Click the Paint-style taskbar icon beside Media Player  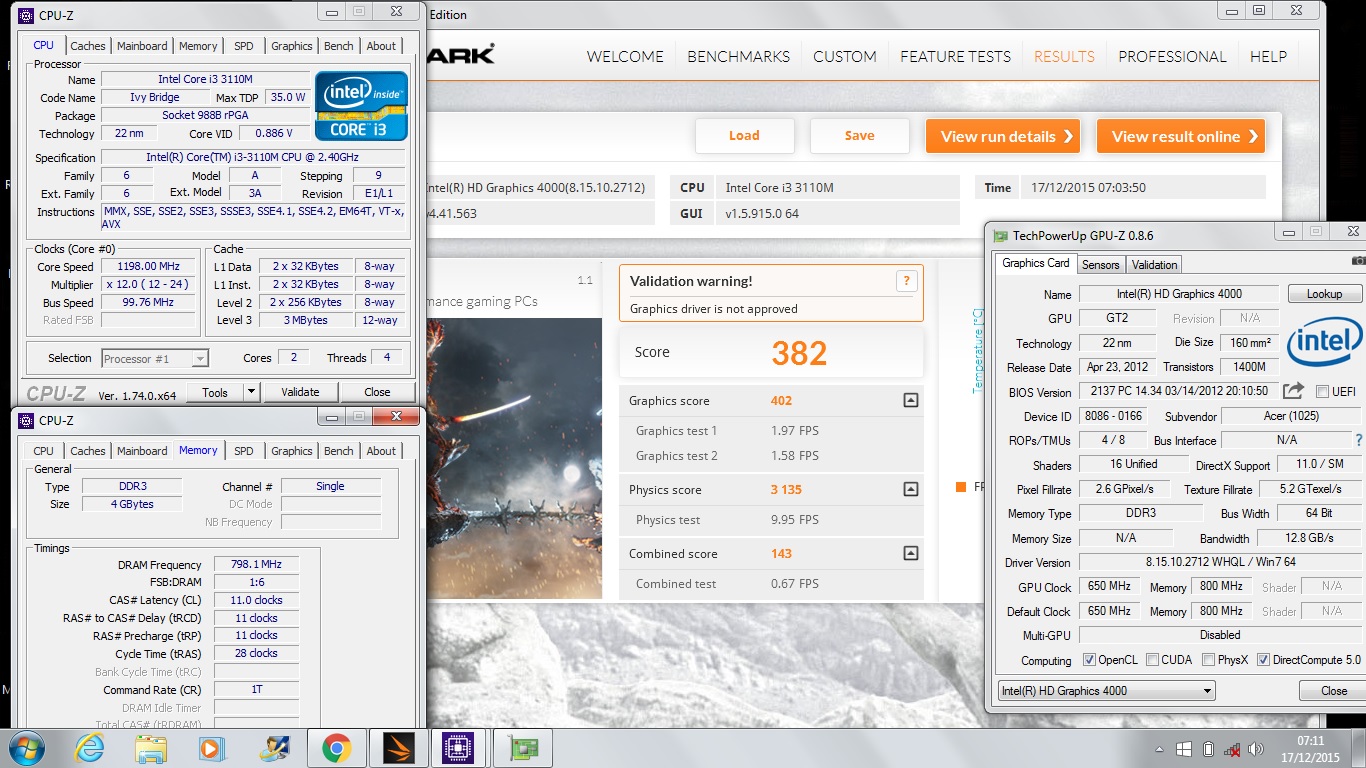273,748
